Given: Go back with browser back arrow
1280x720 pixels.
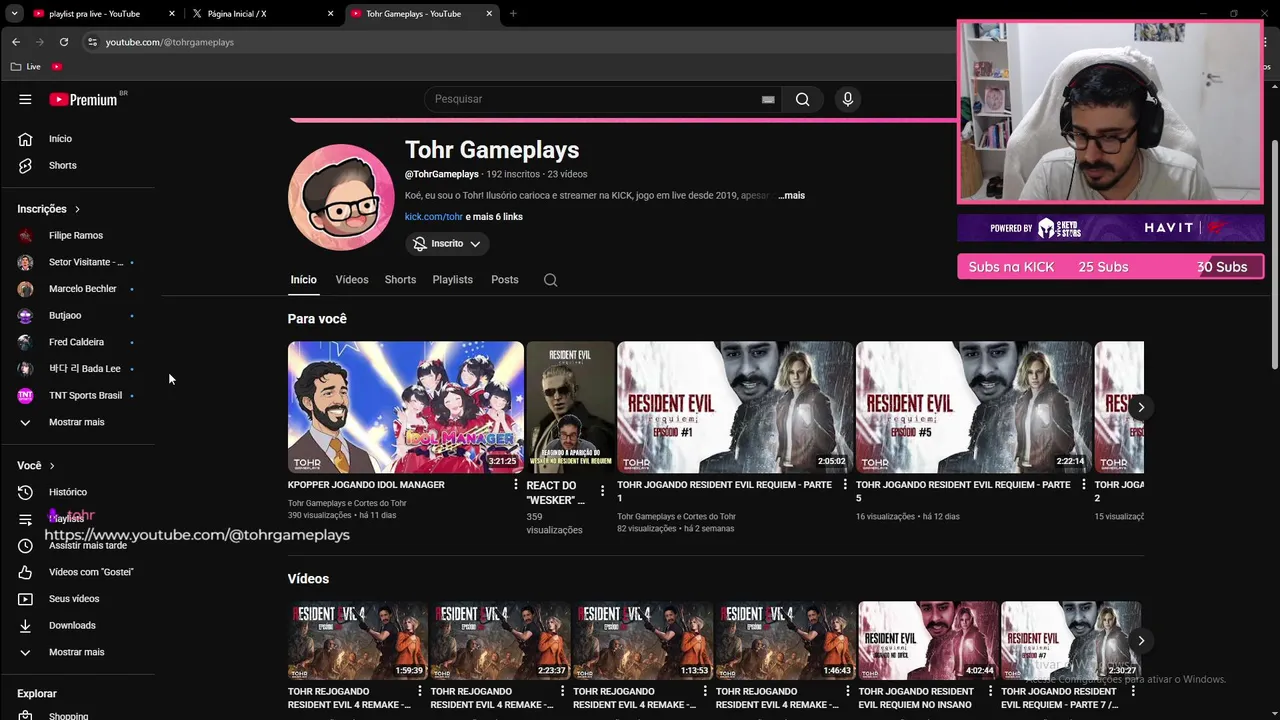Looking at the screenshot, I should coord(15,42).
